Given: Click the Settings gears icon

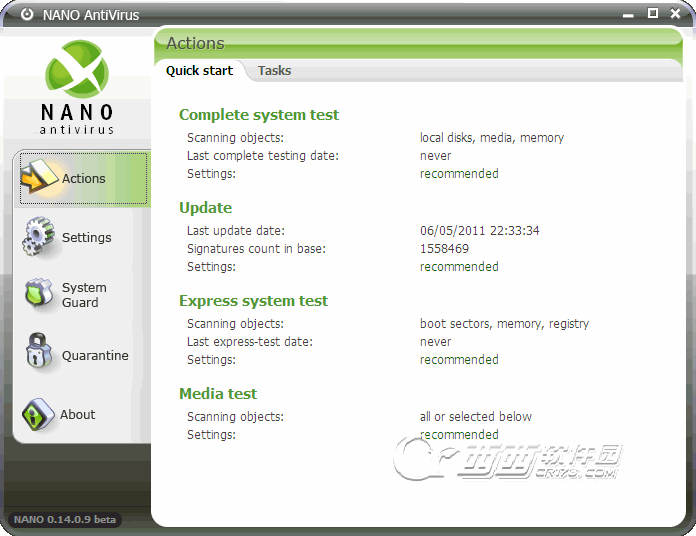Looking at the screenshot, I should coord(39,236).
